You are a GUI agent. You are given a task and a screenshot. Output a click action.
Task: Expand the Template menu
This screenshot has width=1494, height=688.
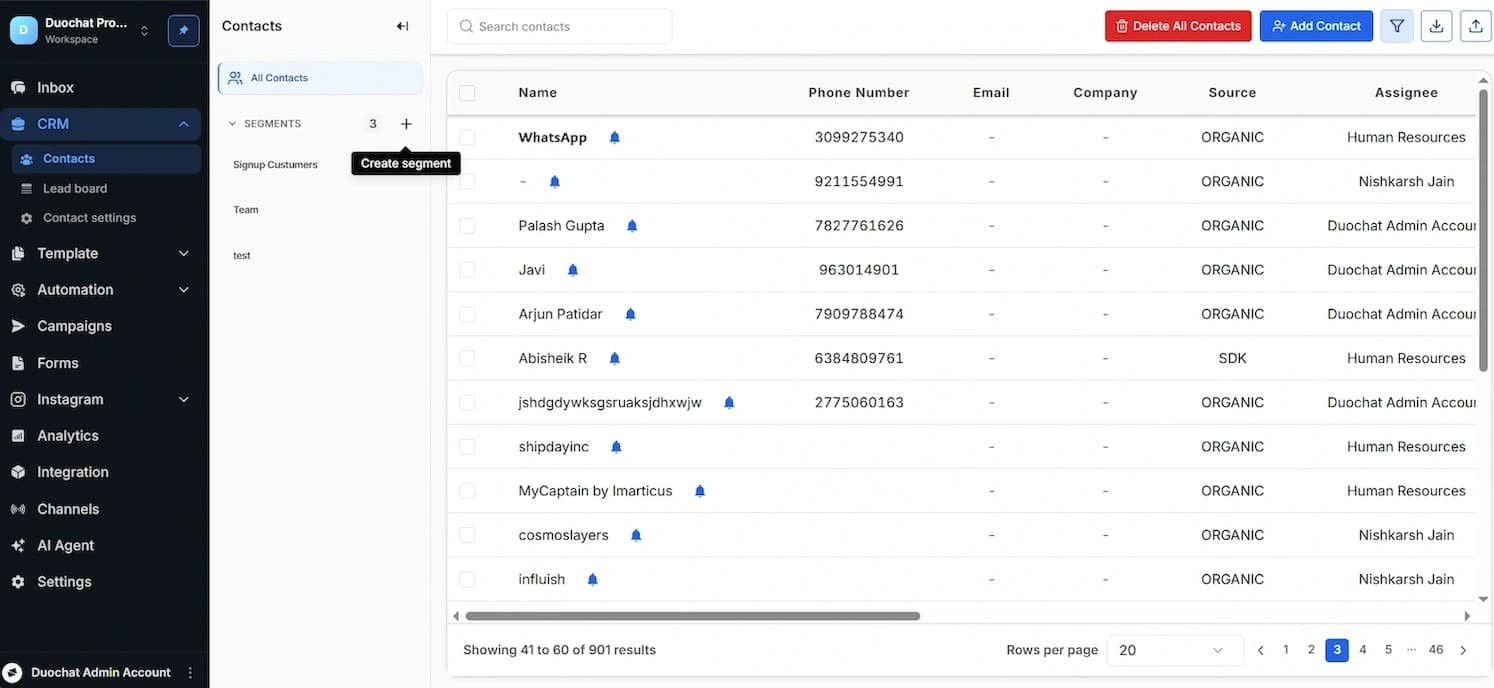(183, 254)
